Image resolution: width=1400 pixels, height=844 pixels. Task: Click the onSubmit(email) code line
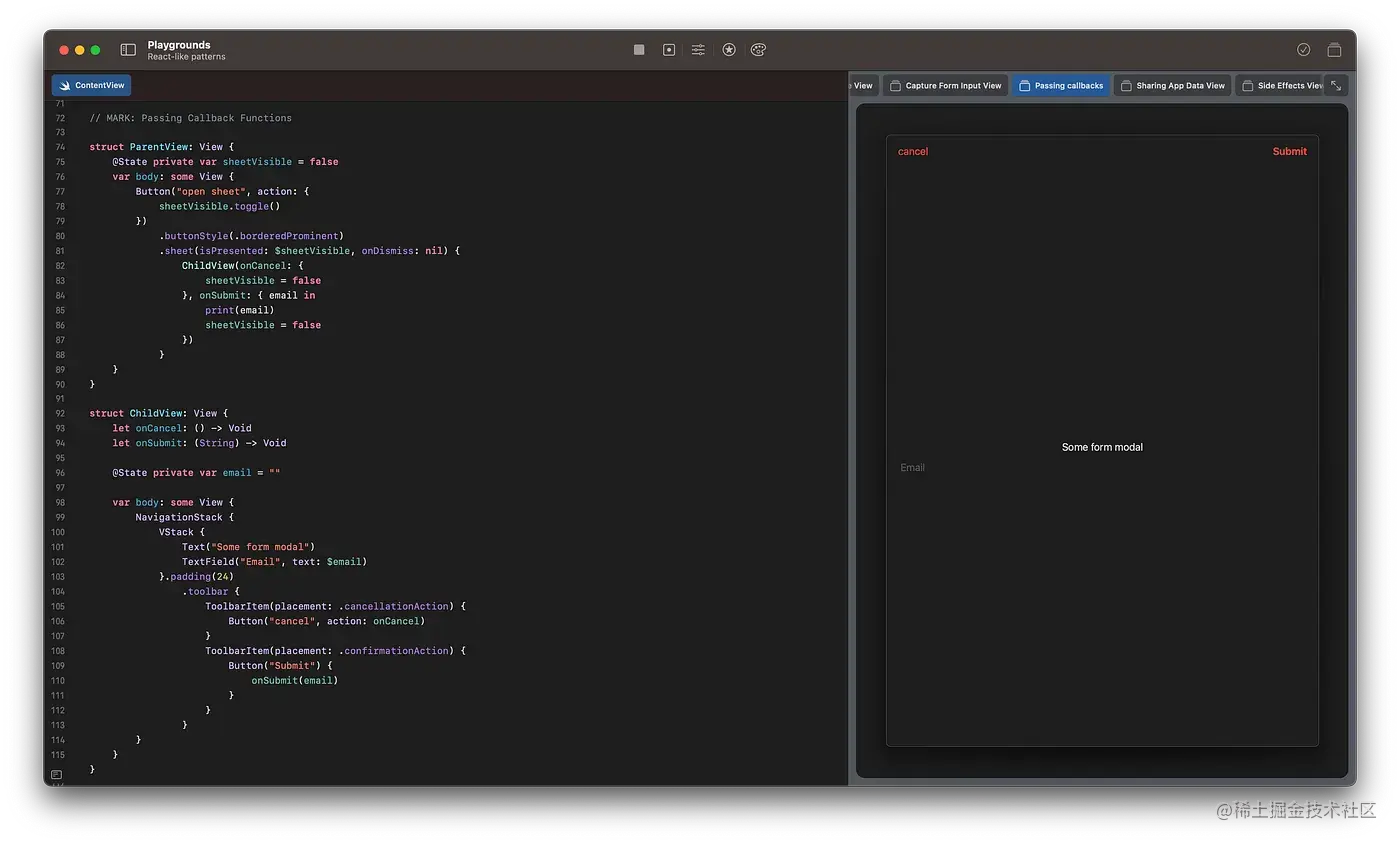295,680
